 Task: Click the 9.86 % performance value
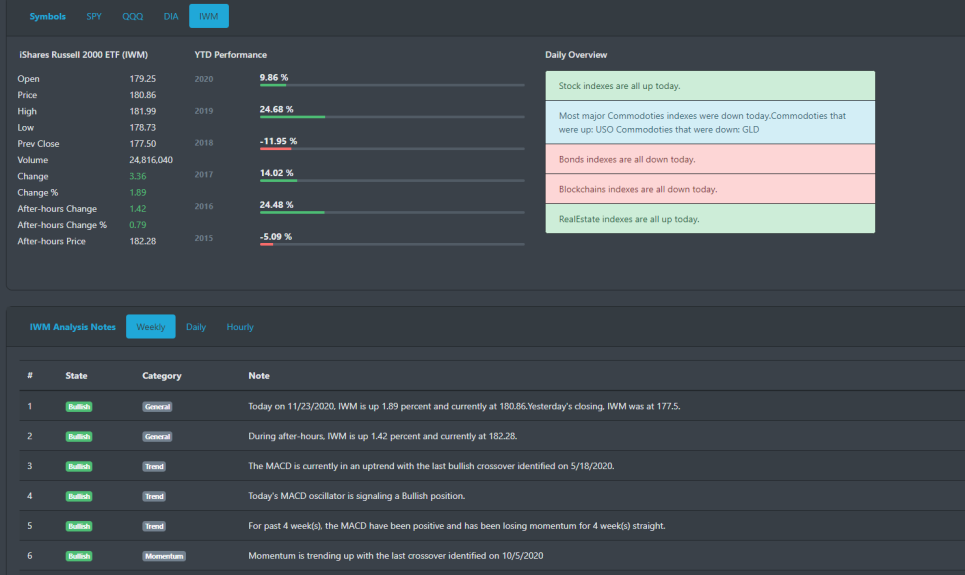point(274,78)
